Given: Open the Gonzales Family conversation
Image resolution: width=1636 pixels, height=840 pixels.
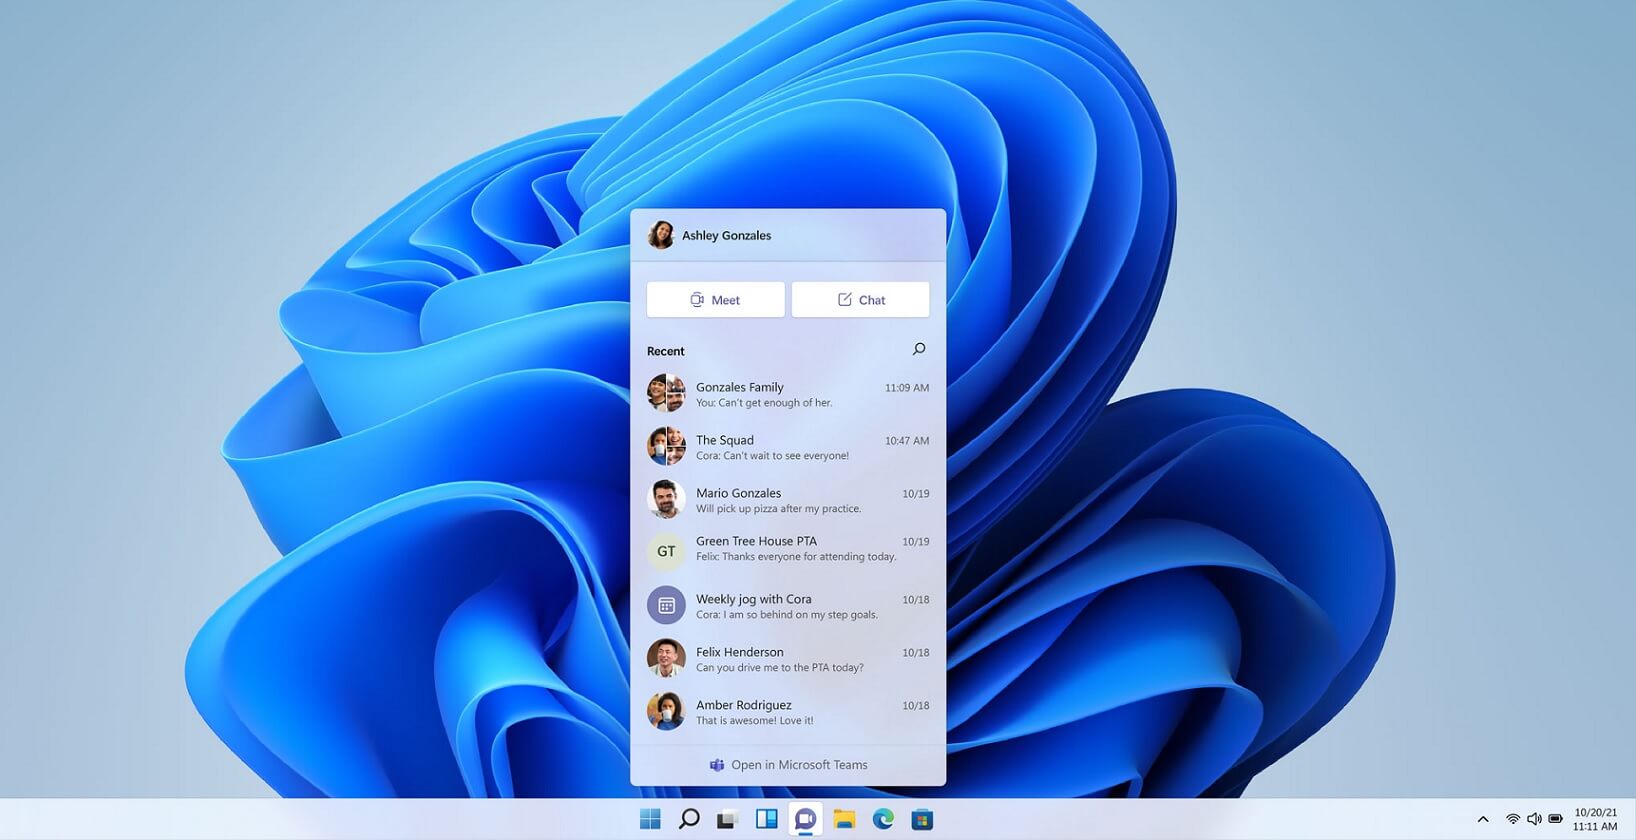Looking at the screenshot, I should (x=788, y=394).
